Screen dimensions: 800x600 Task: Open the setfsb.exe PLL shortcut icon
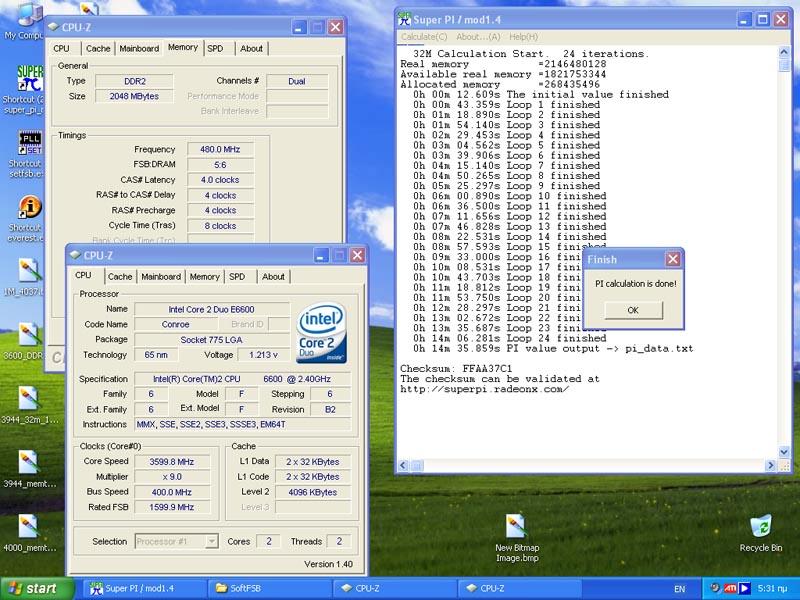pos(29,143)
